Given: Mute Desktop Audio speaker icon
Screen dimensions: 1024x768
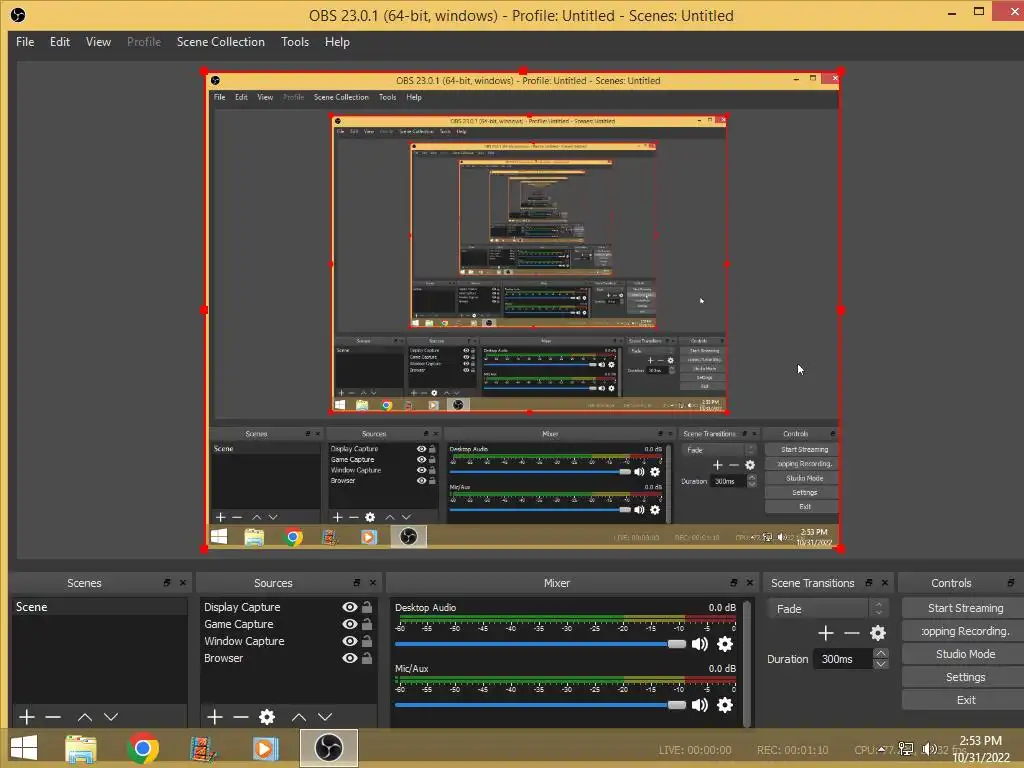Looking at the screenshot, I should point(699,644).
